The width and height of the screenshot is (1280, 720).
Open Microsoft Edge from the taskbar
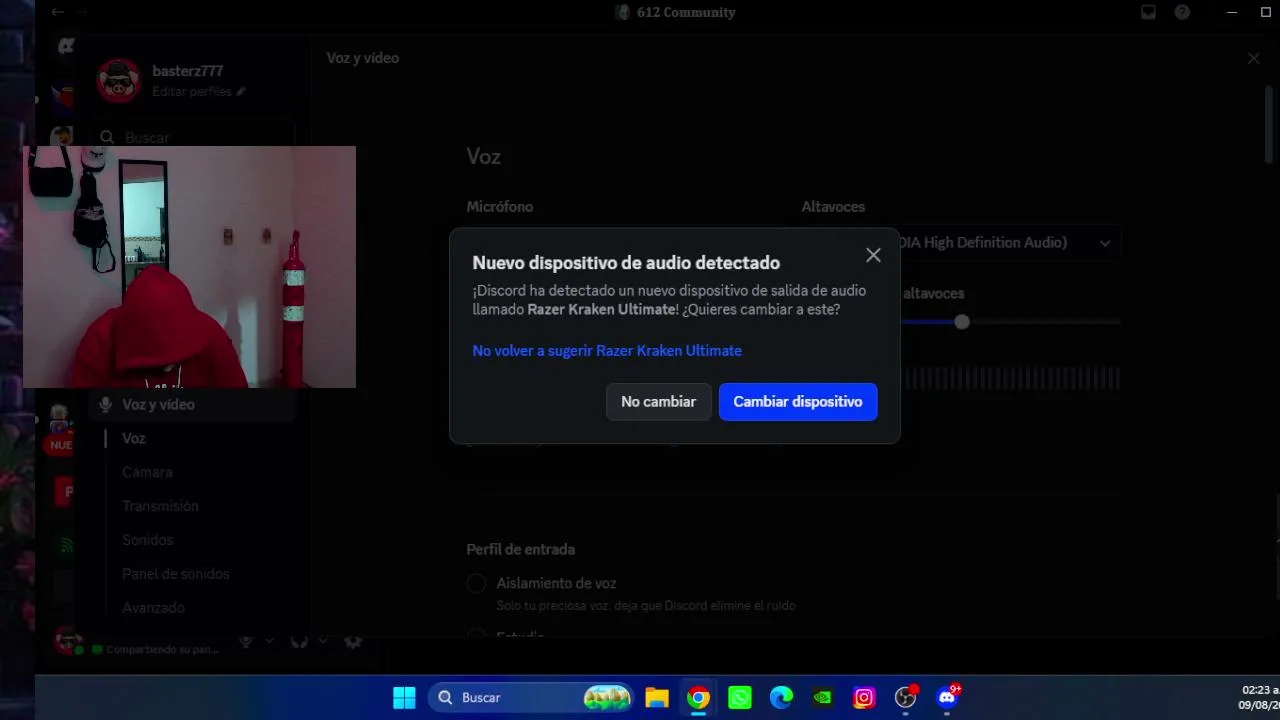pos(781,698)
